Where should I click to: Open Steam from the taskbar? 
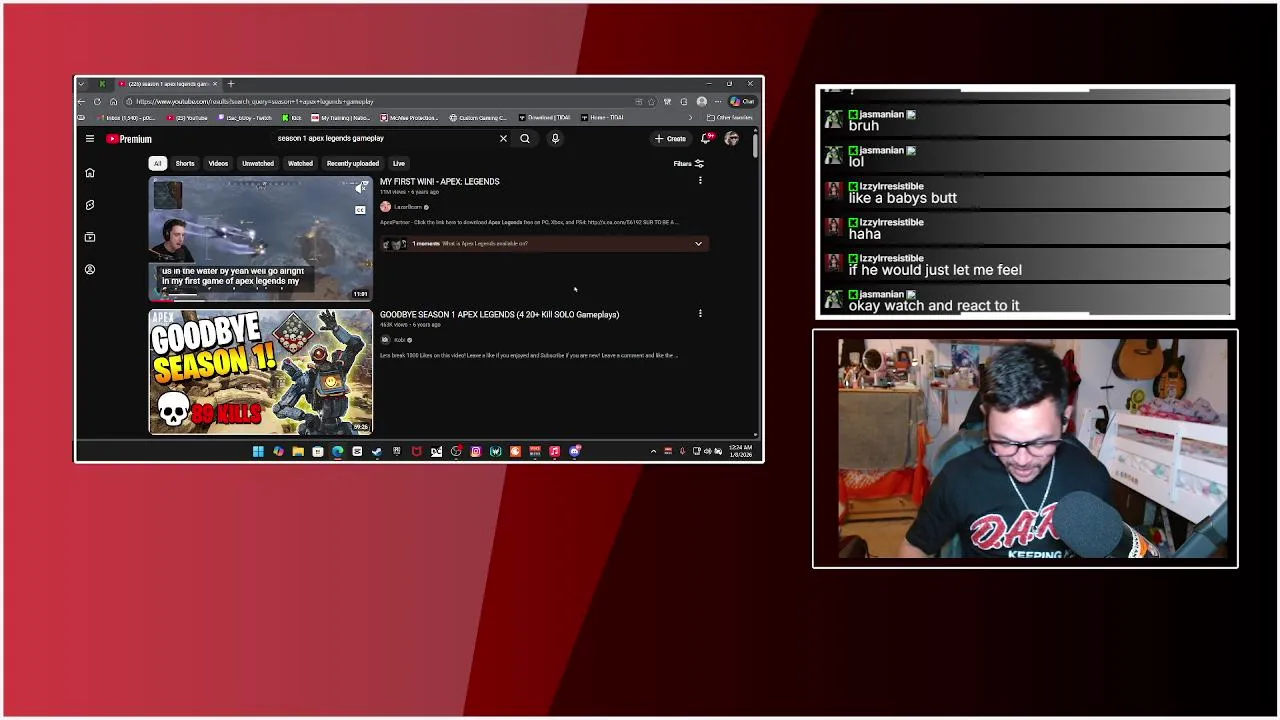(x=376, y=451)
